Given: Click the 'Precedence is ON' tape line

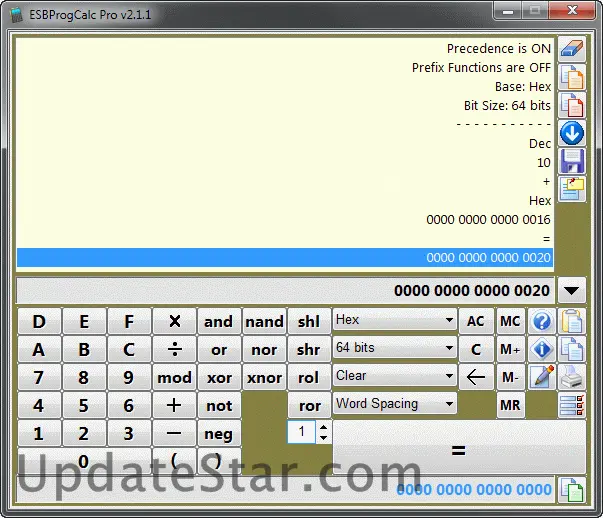Looking at the screenshot, I should click(x=499, y=48).
